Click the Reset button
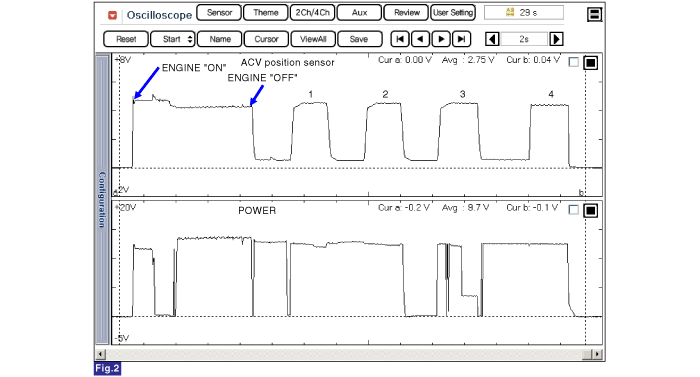700x377 pixels. tap(126, 39)
